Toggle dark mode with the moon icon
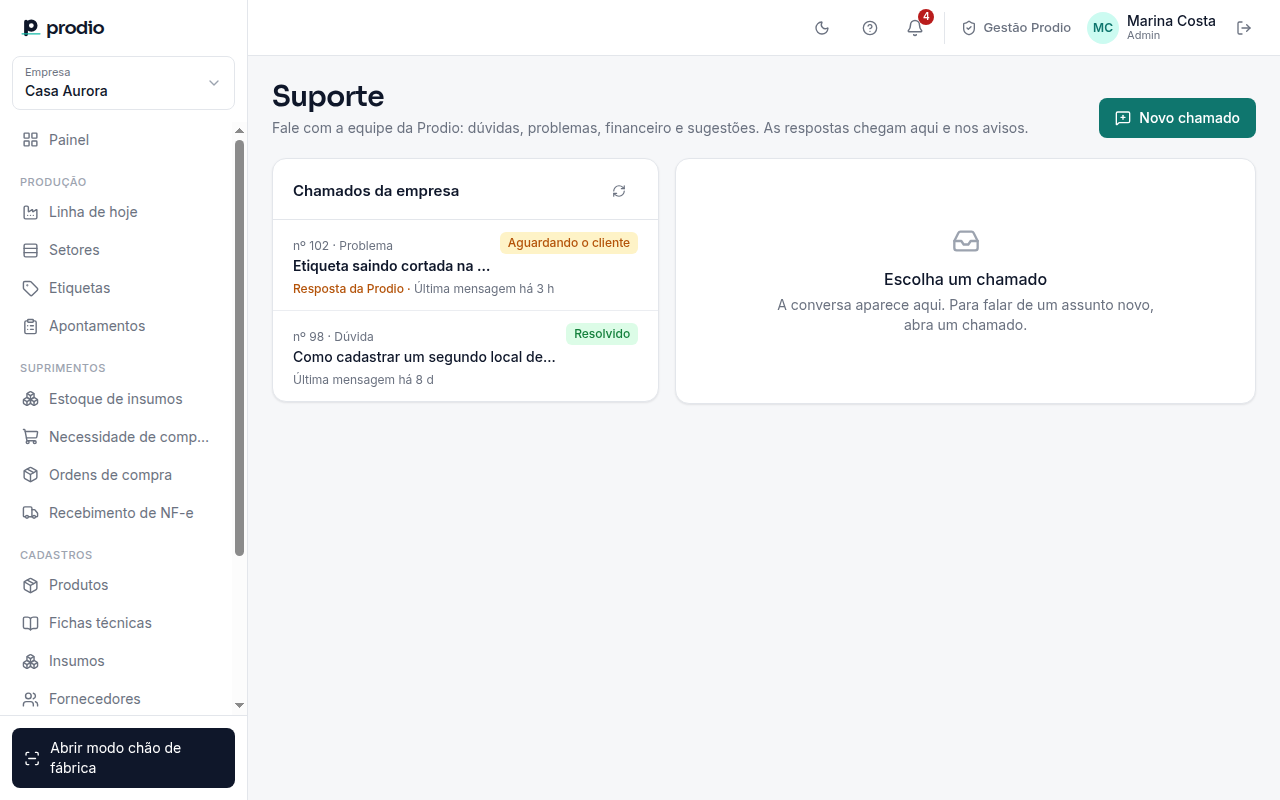Image resolution: width=1280 pixels, height=800 pixels. coord(822,28)
